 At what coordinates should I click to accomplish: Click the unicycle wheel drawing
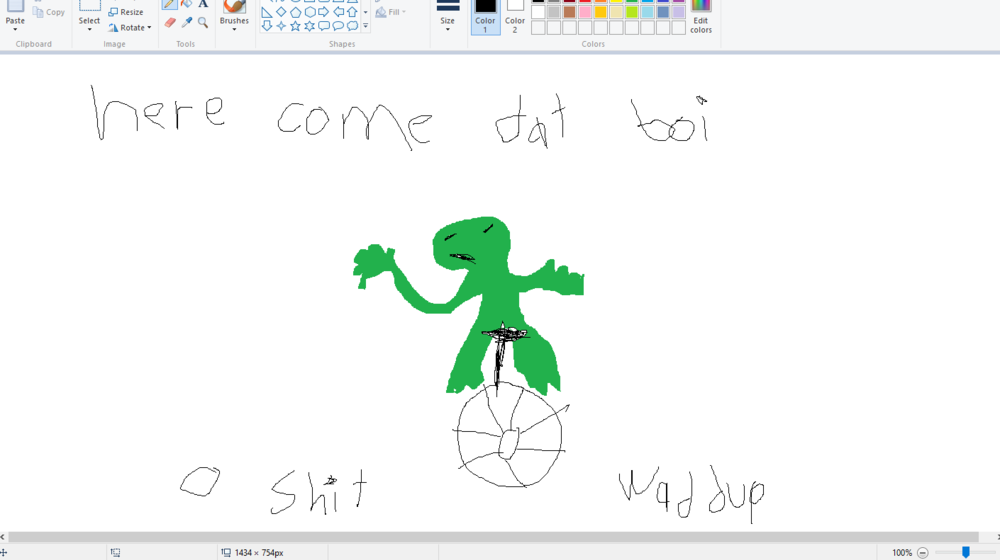click(510, 435)
